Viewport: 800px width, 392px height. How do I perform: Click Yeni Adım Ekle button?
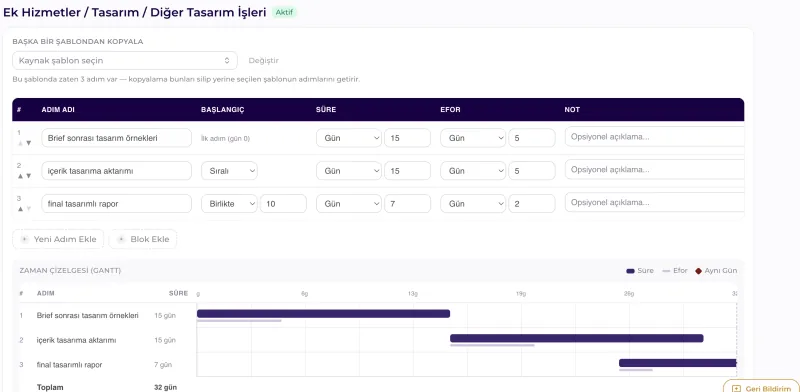click(x=58, y=239)
